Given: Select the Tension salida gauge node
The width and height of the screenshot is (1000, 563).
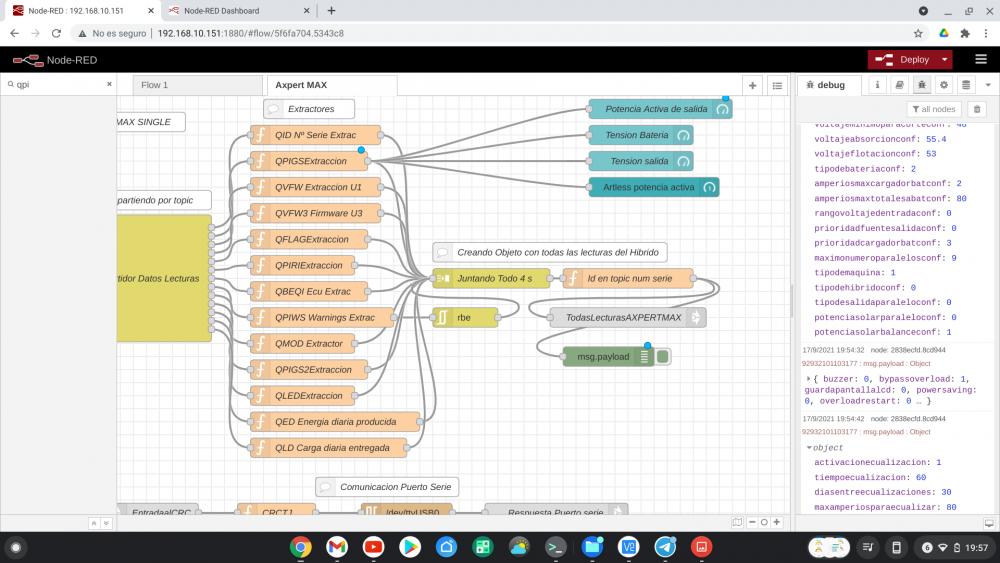Looking at the screenshot, I should pyautogui.click(x=641, y=161).
